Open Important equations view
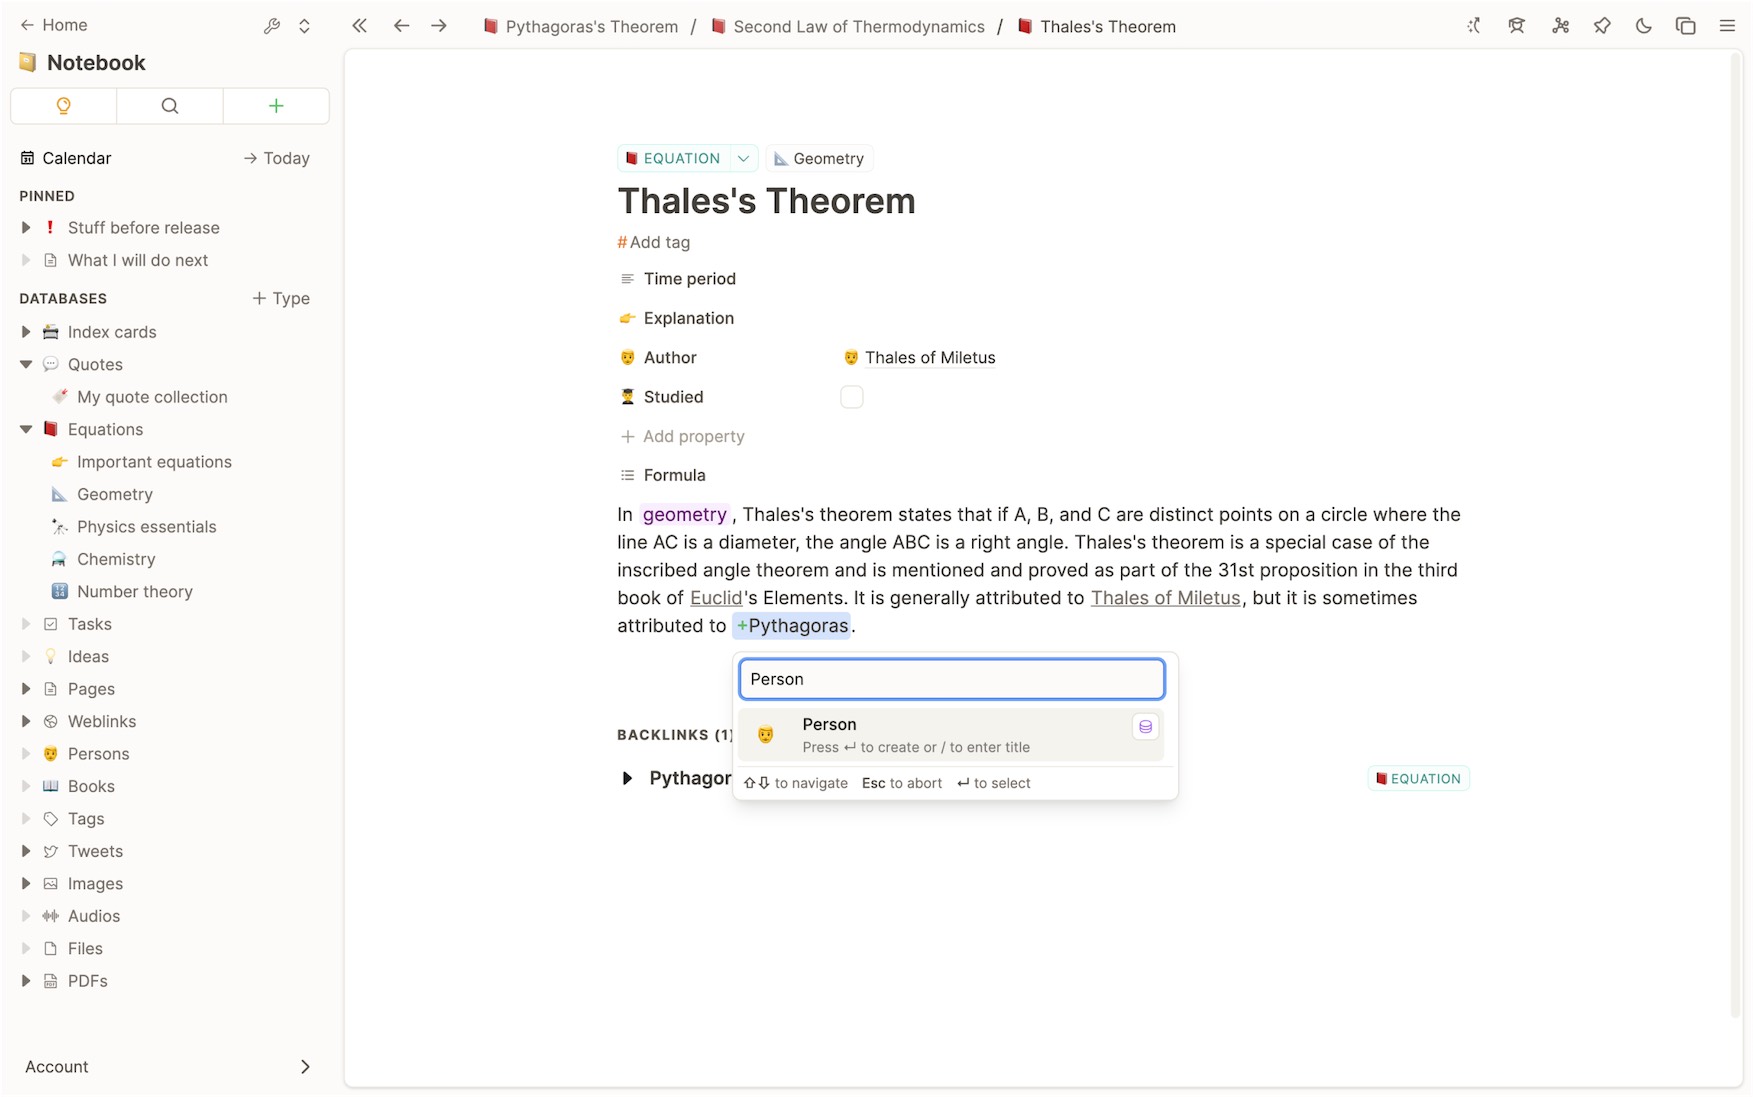This screenshot has height=1097, width=1753. pos(154,462)
